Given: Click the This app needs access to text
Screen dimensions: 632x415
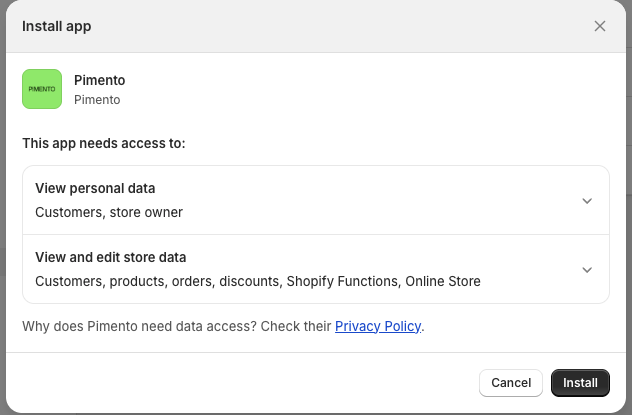Looking at the screenshot, I should coord(104,143).
